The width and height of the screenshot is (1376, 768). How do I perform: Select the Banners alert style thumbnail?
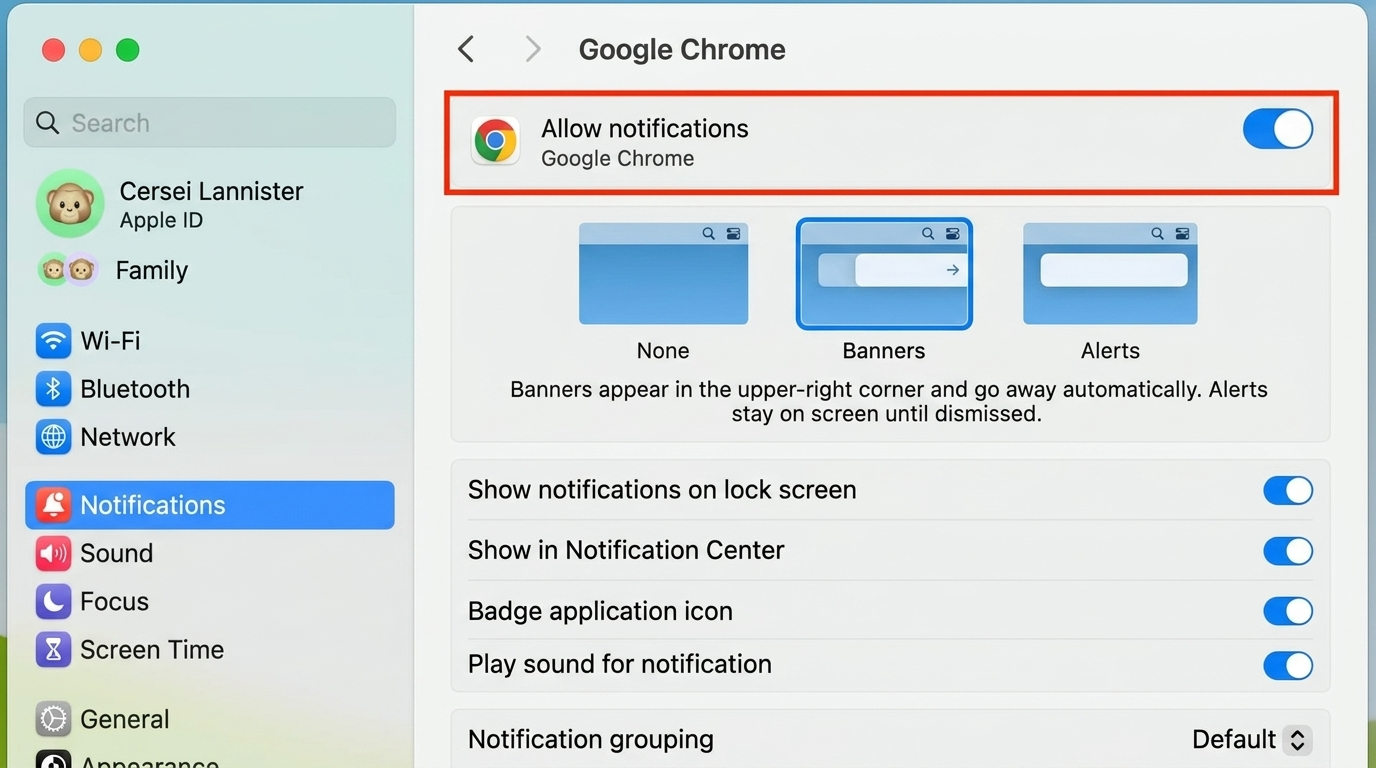coord(884,273)
